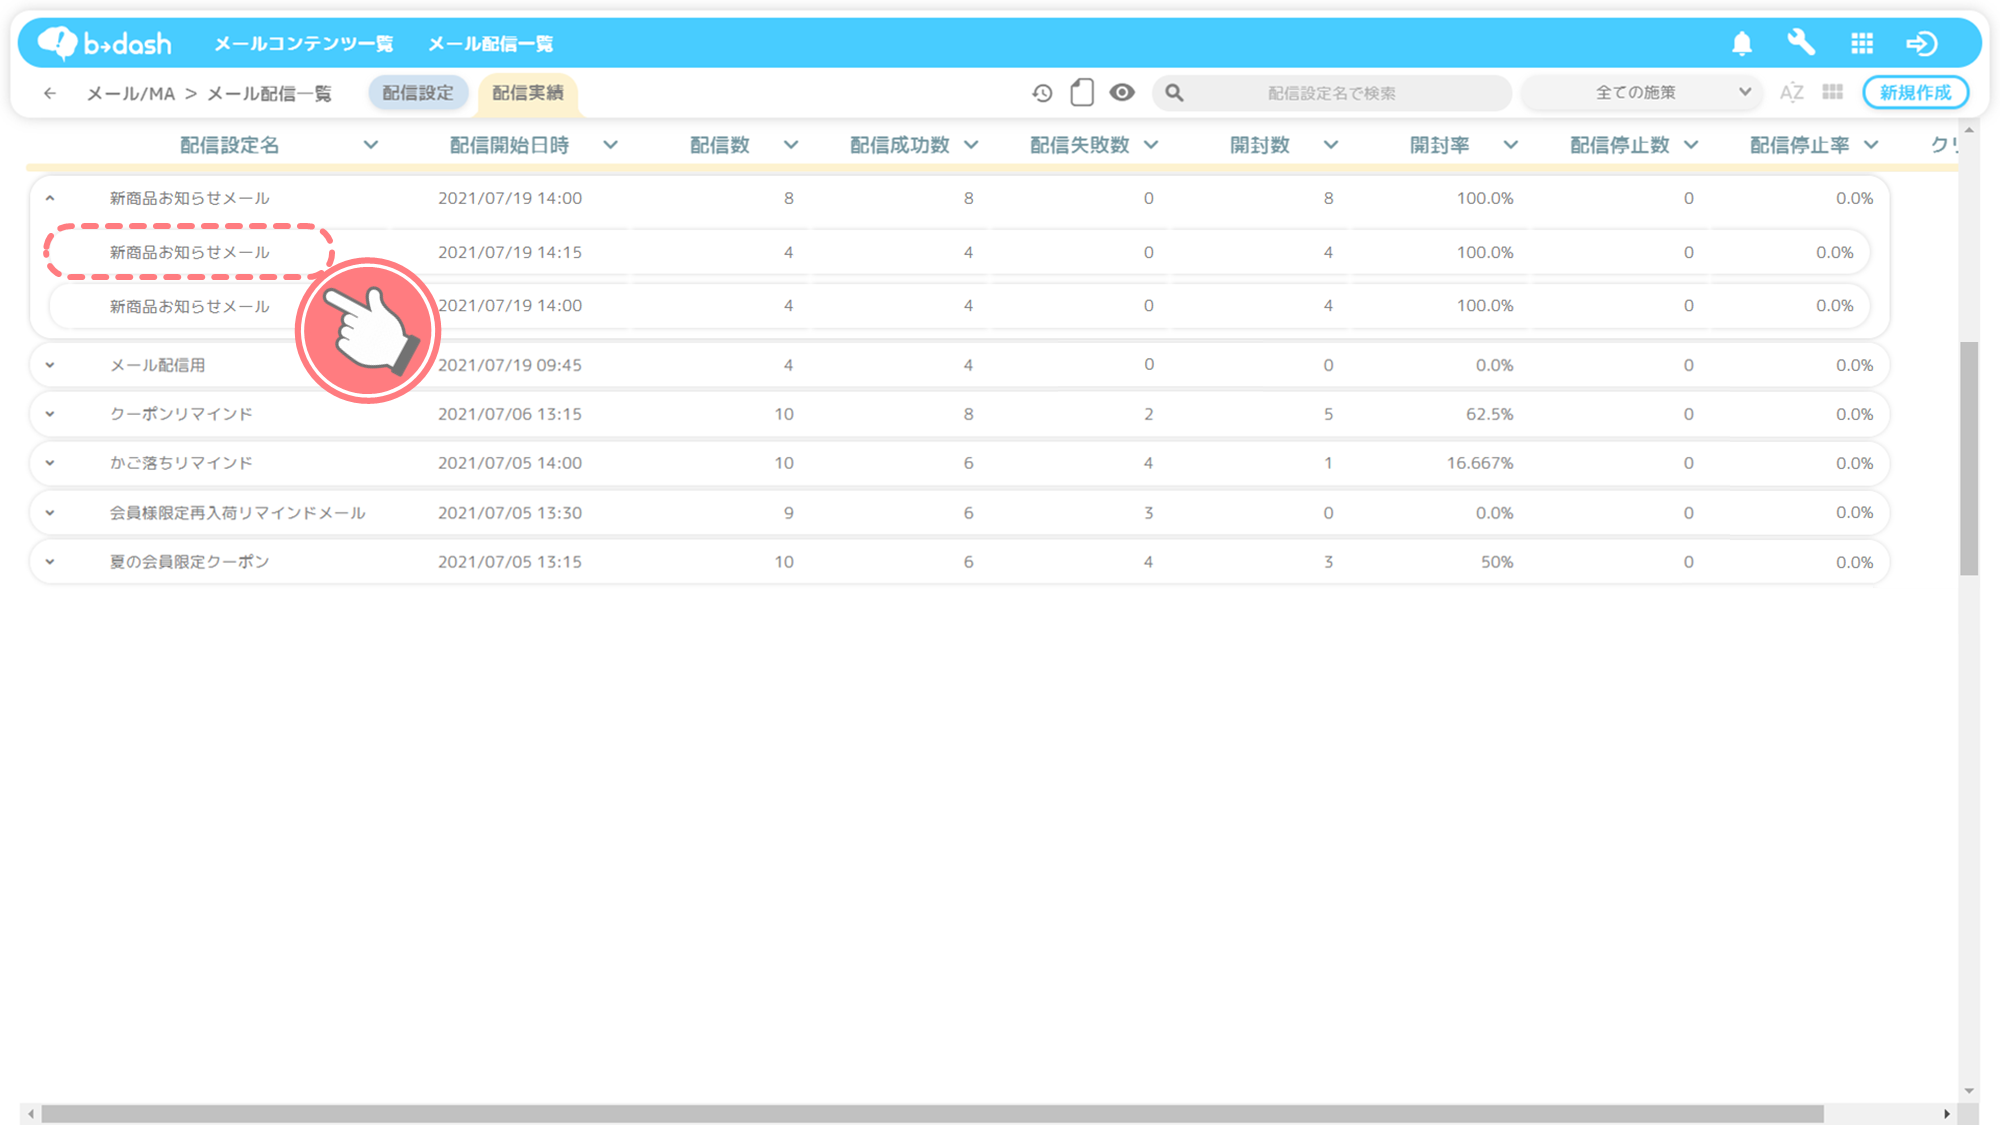Viewport: 2000px width, 1125px height.
Task: Open 開封率 column chevron
Action: pos(1511,145)
